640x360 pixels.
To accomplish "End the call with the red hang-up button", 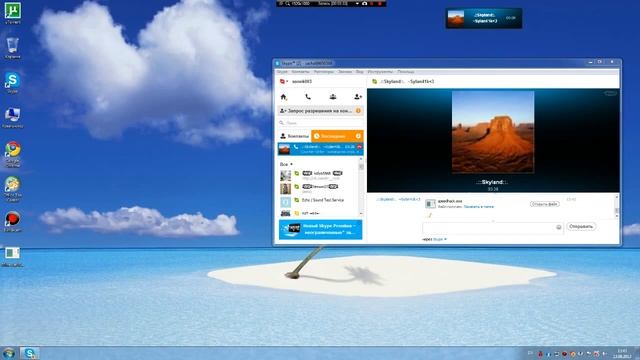I will [x=359, y=147].
